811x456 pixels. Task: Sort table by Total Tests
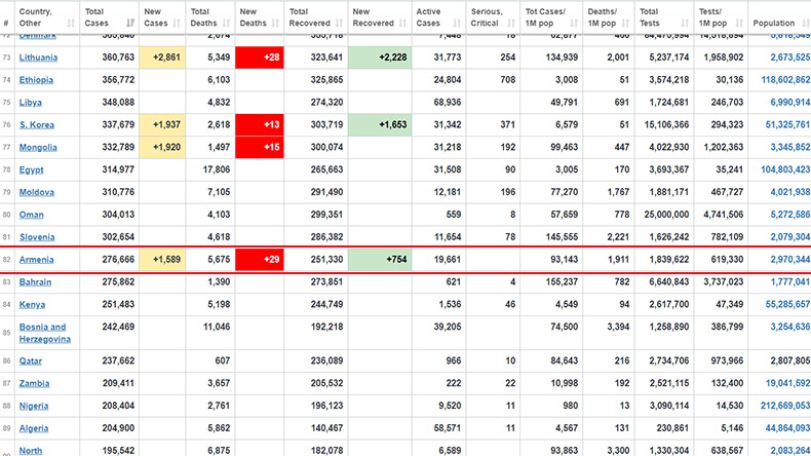pos(664,17)
